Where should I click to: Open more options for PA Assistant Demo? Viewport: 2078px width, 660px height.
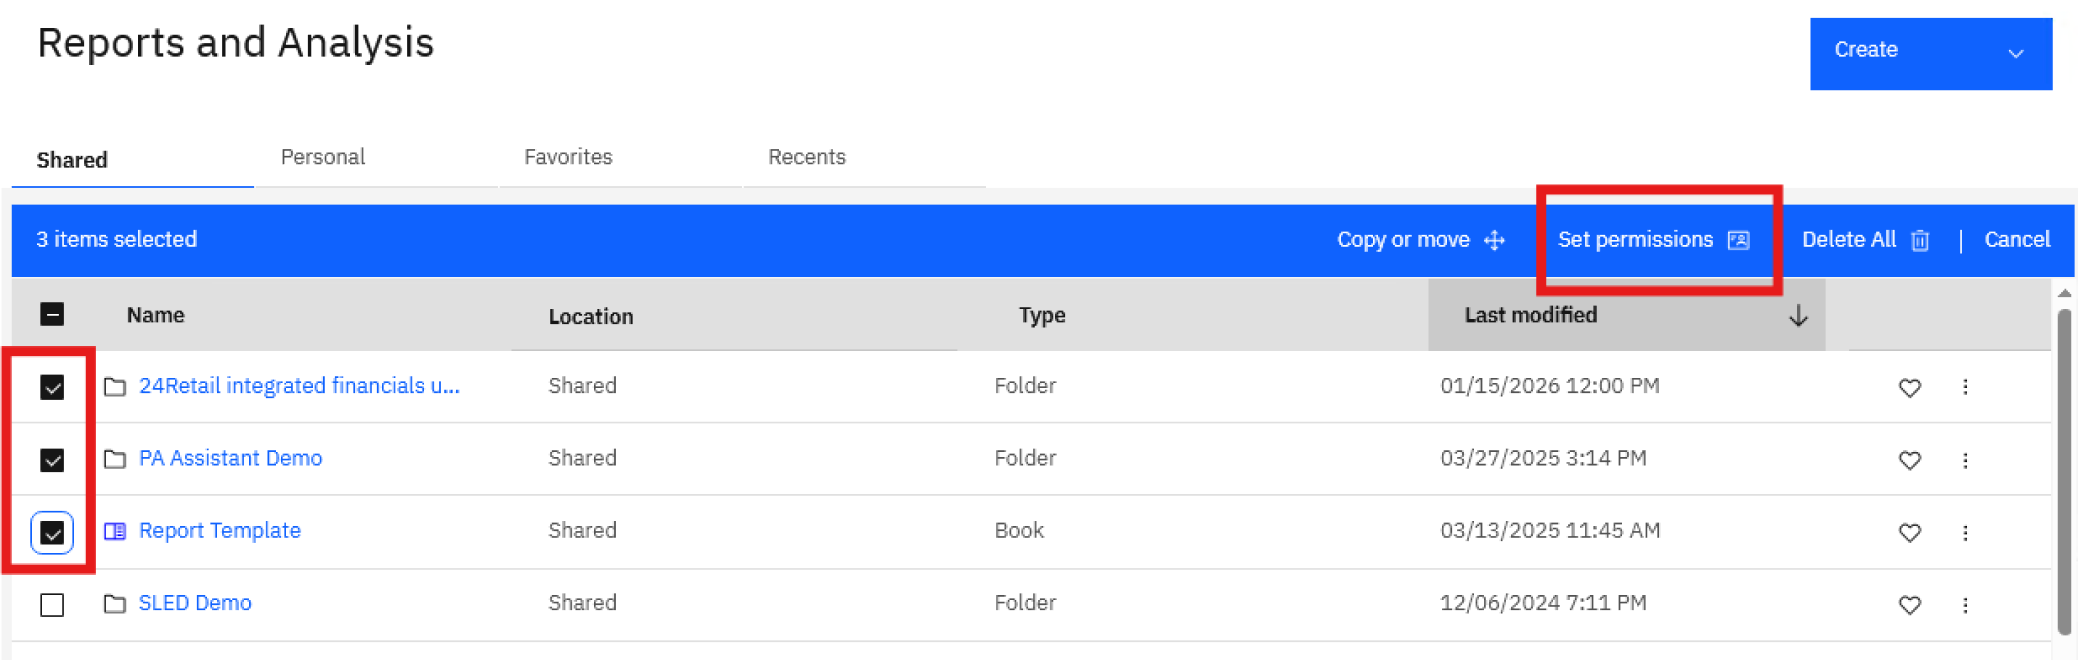[1965, 460]
